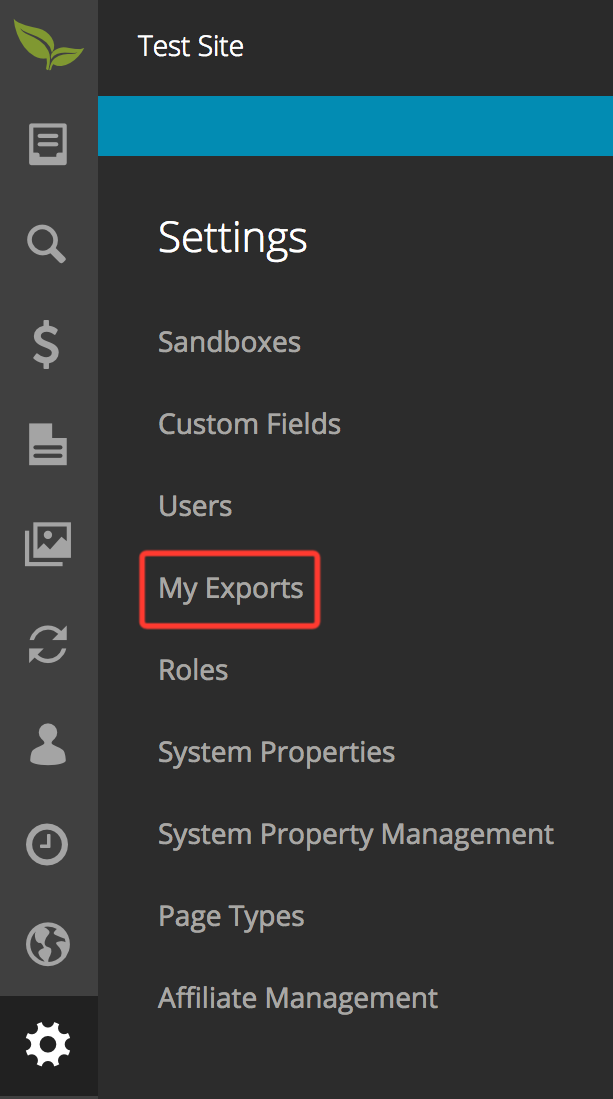The image size is (613, 1099).
Task: Open the globe icon in sidebar
Action: (x=48, y=944)
